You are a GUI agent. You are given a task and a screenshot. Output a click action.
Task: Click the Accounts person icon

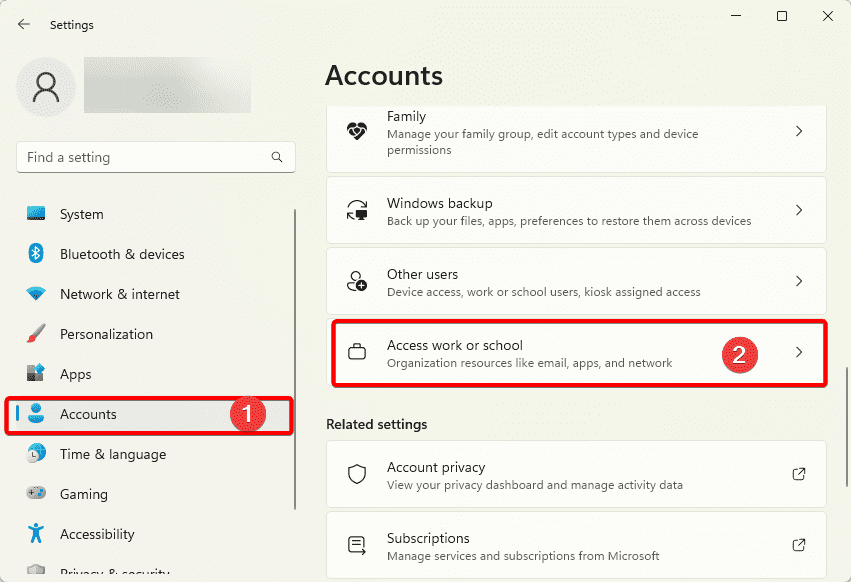point(36,414)
